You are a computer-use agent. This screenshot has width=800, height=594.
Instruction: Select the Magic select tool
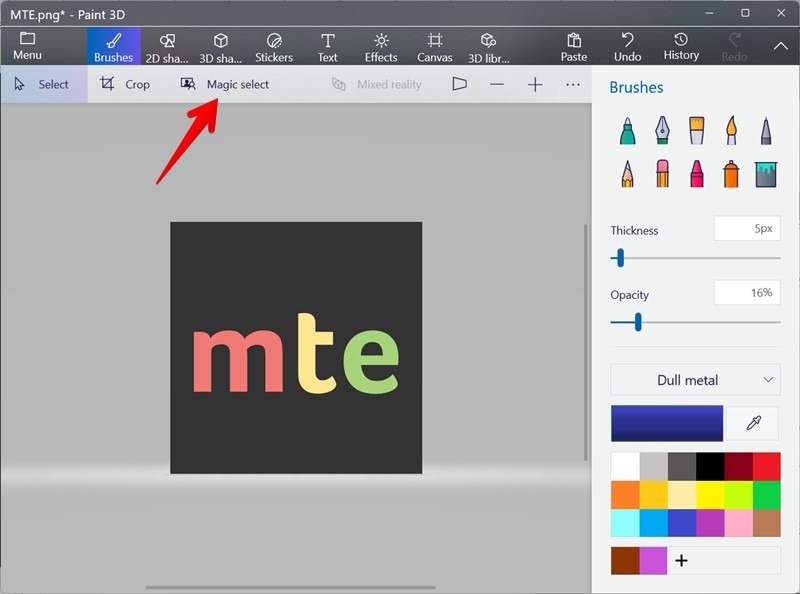230,84
